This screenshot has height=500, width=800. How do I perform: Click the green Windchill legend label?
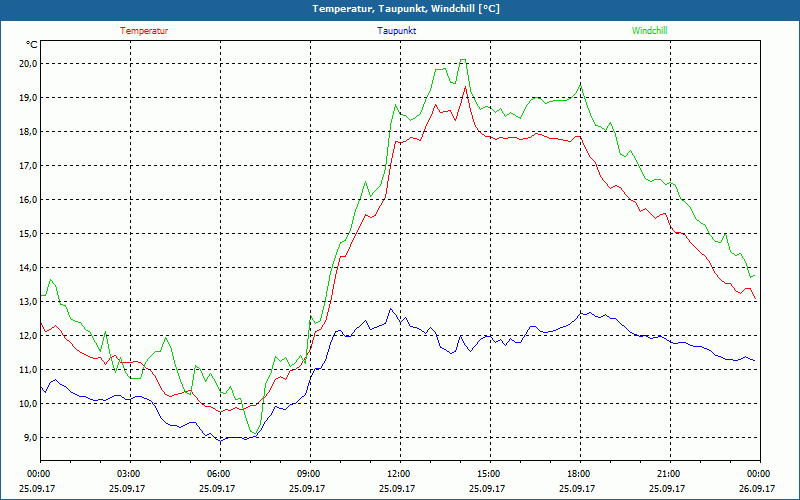(649, 31)
